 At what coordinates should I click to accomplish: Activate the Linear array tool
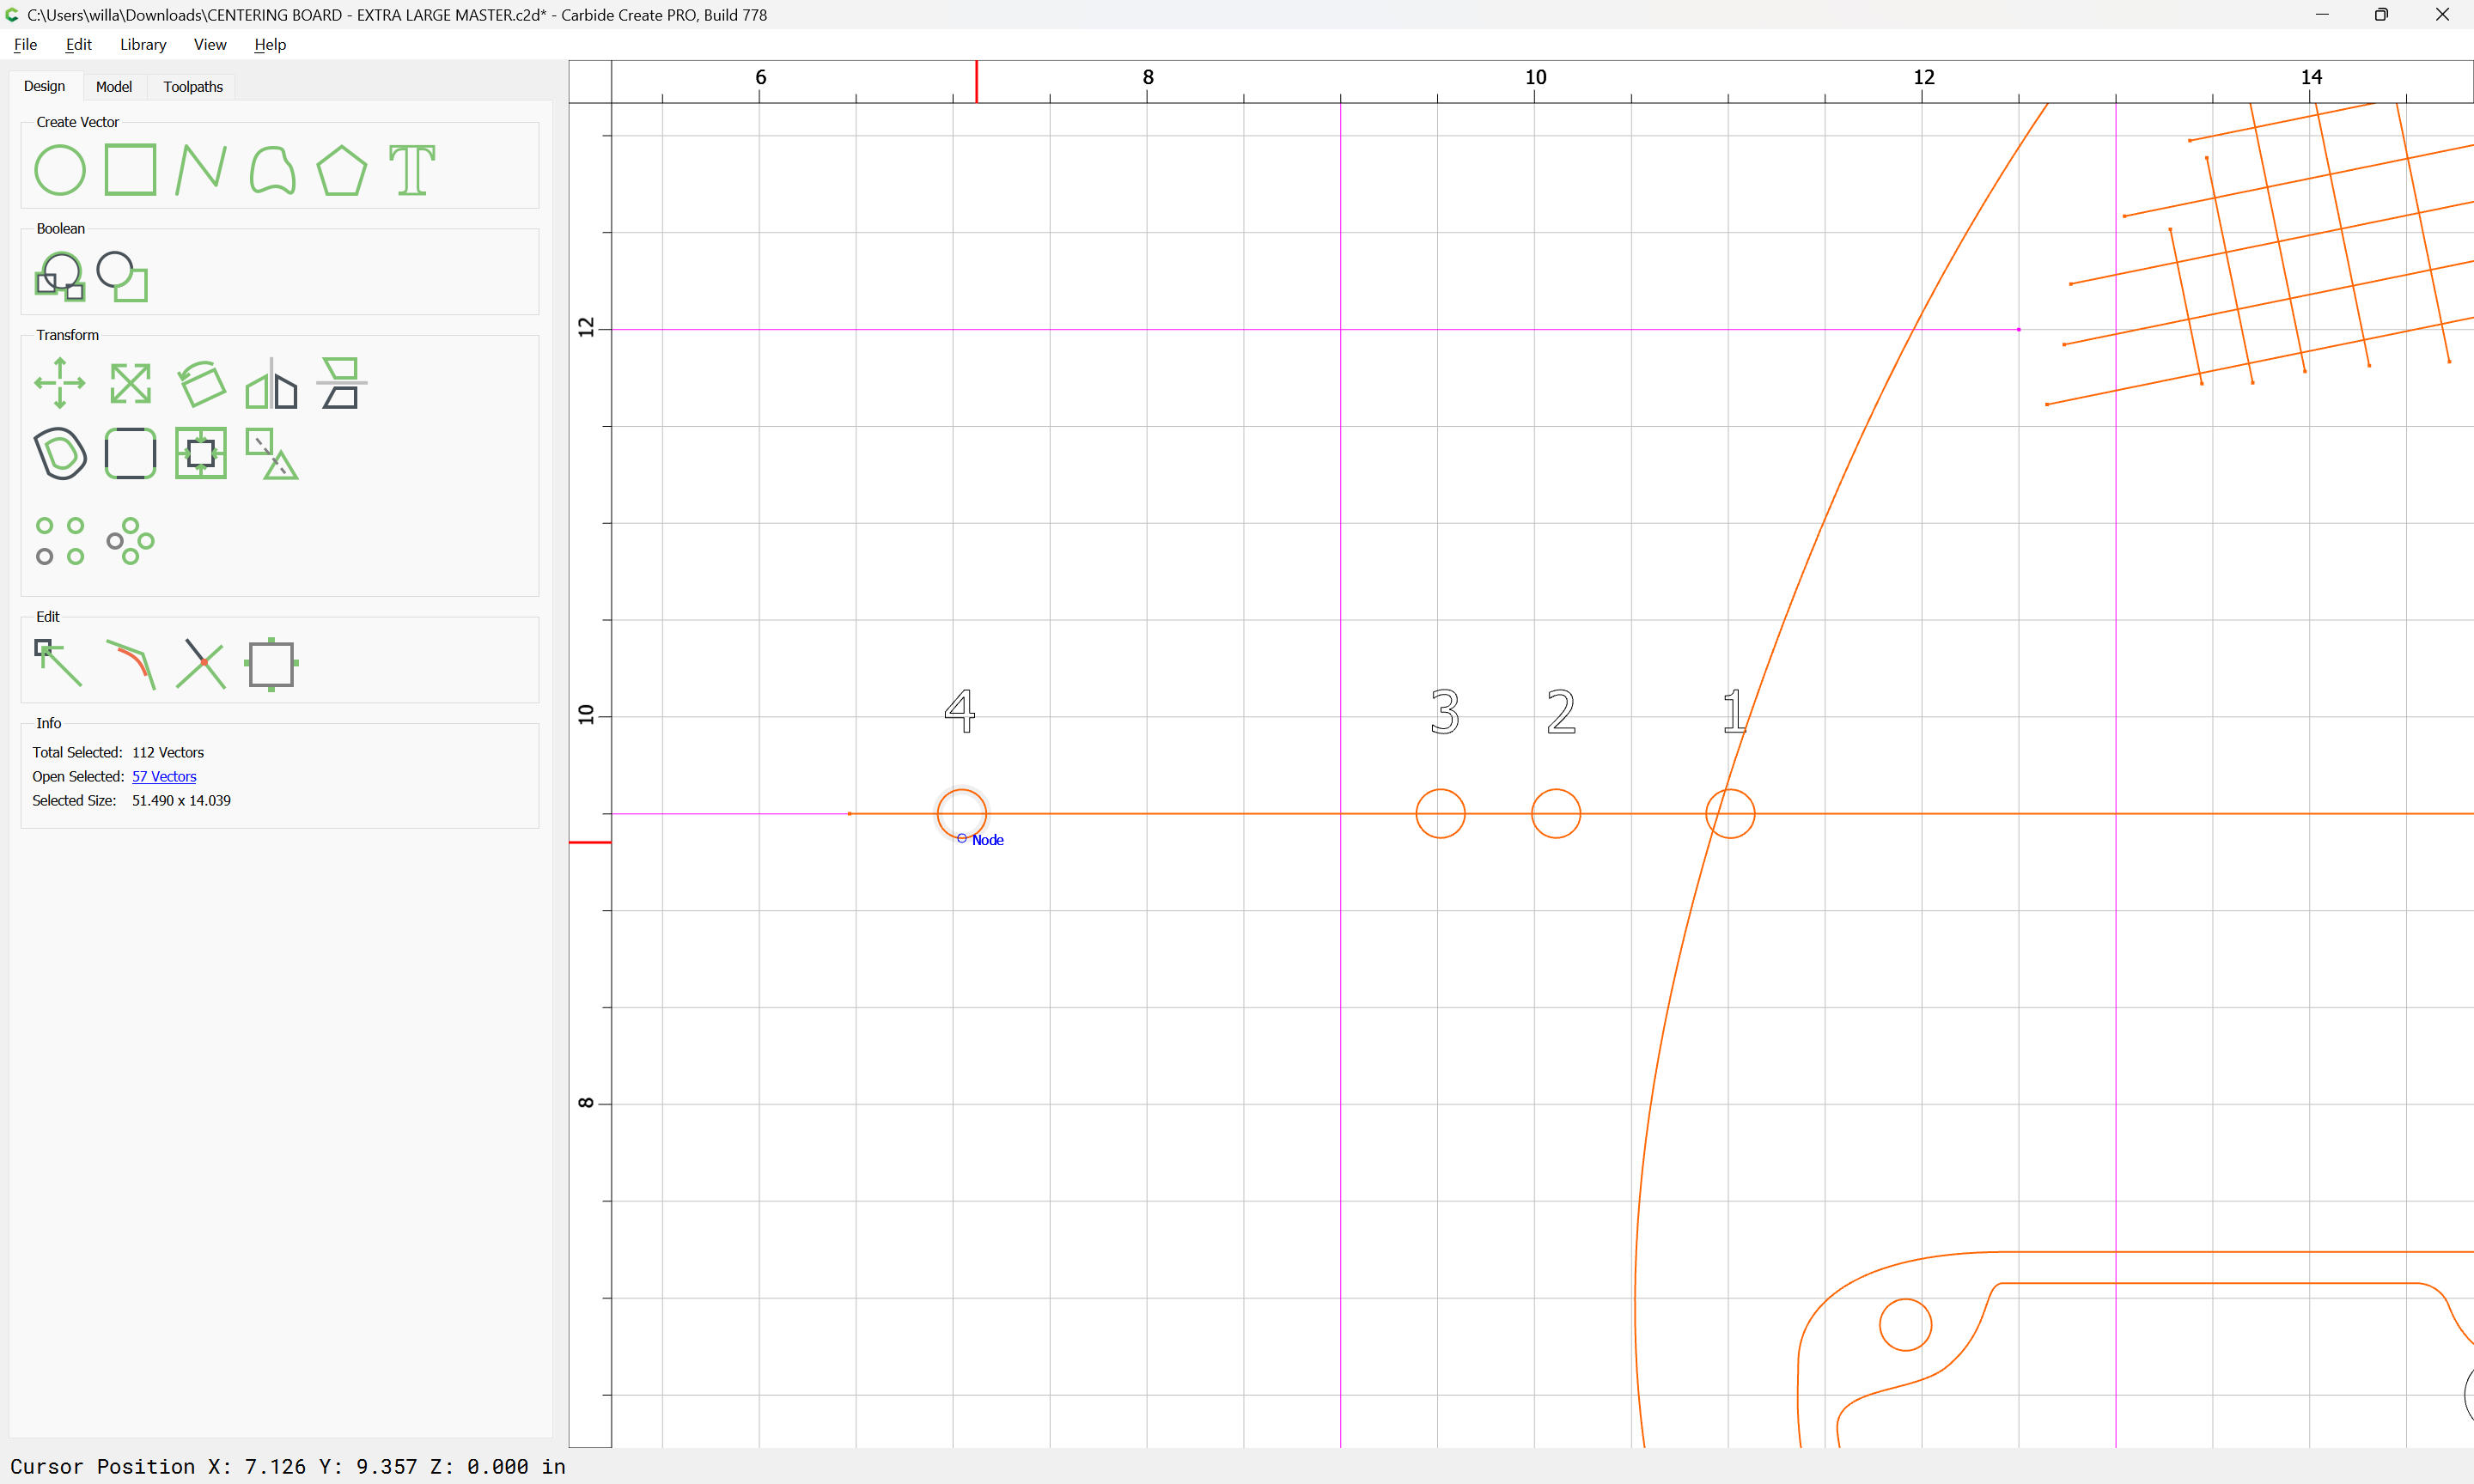coord(60,541)
